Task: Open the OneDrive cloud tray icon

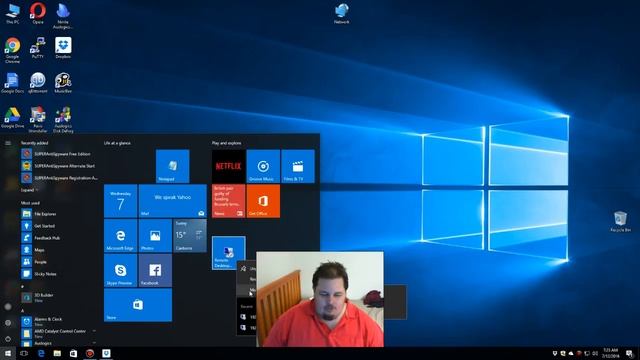Action: point(571,353)
